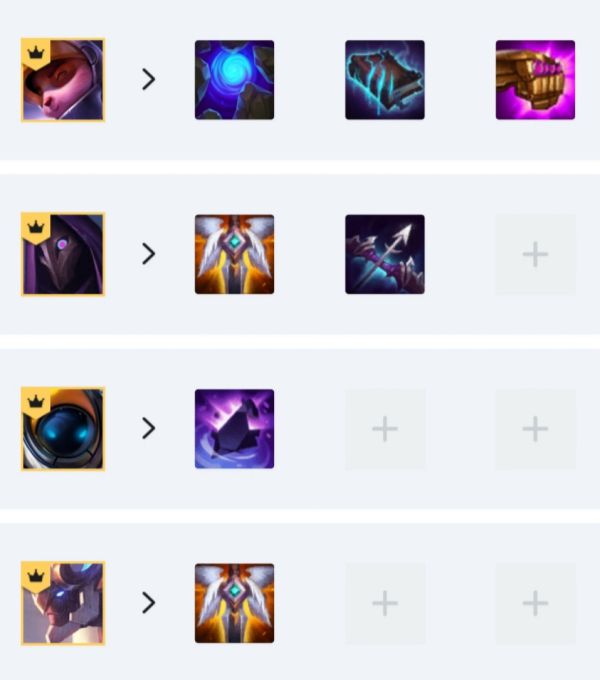
Task: Select the round blue-eyed robot champion portrait
Action: tap(63, 429)
